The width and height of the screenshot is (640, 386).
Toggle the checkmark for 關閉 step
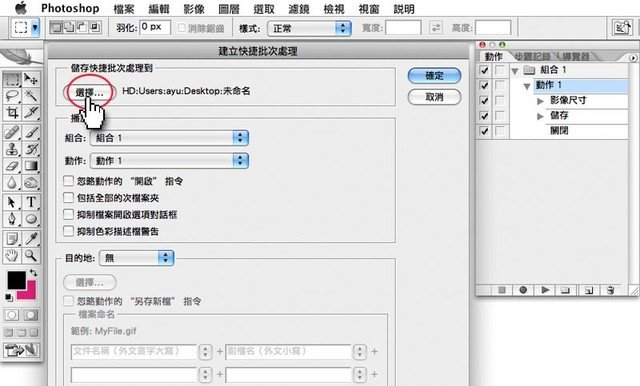tap(484, 131)
